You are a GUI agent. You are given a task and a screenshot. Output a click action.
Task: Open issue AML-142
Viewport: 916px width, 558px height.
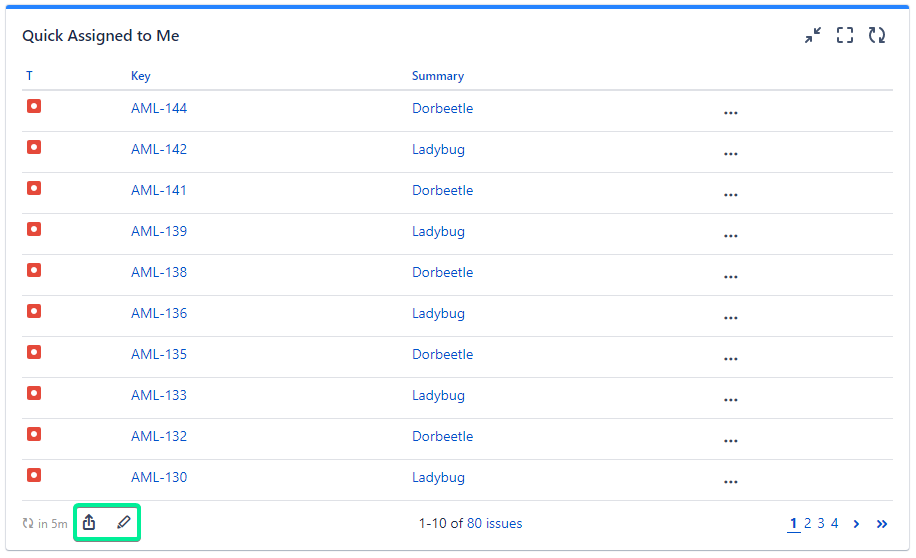(159, 149)
